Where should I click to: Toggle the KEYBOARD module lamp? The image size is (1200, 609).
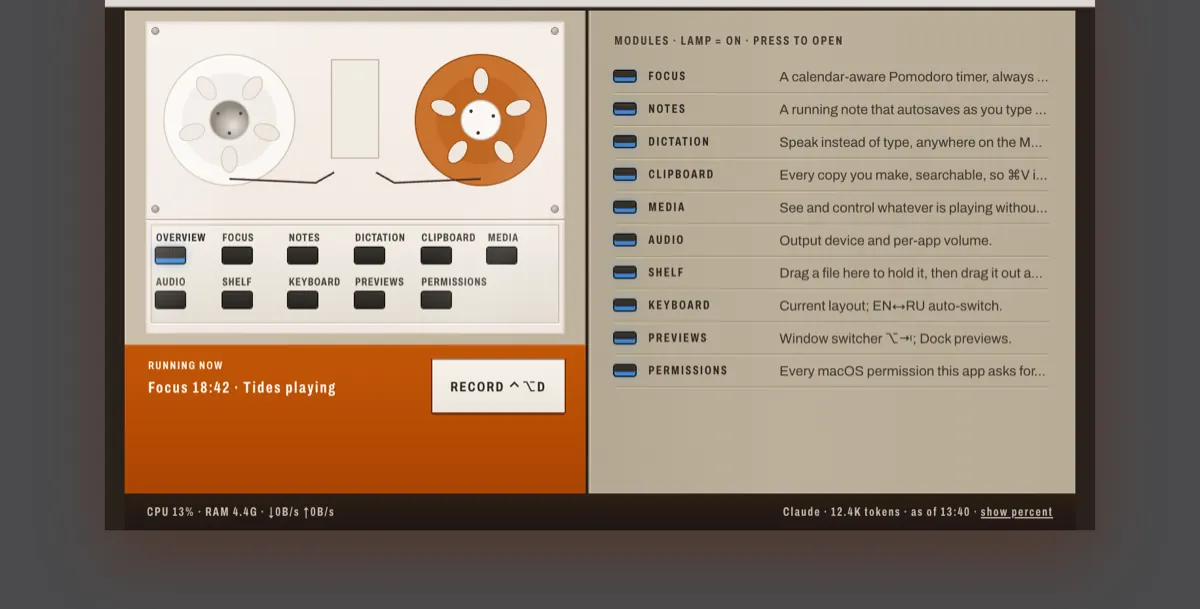pyautogui.click(x=625, y=305)
